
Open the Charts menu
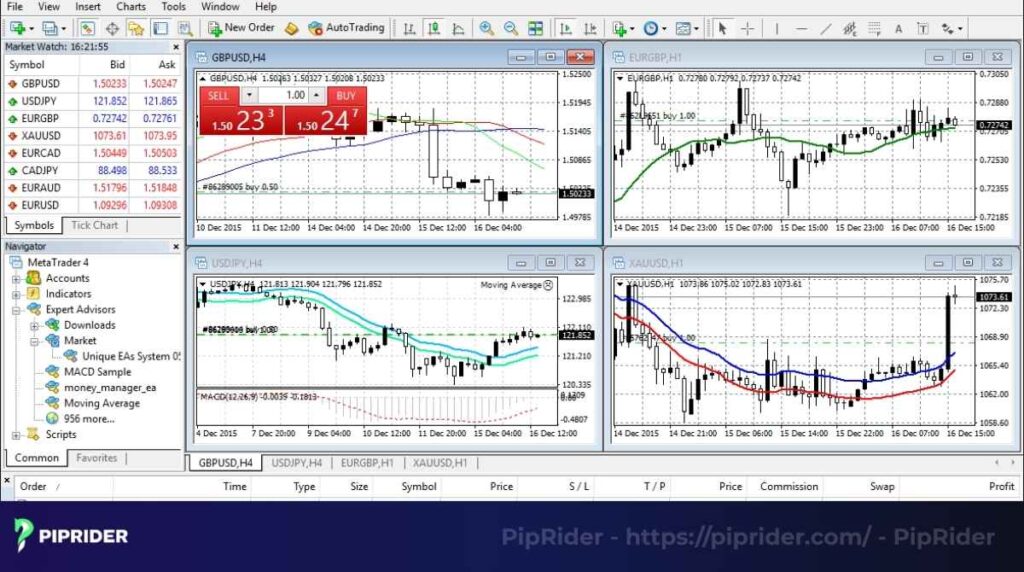coord(131,7)
